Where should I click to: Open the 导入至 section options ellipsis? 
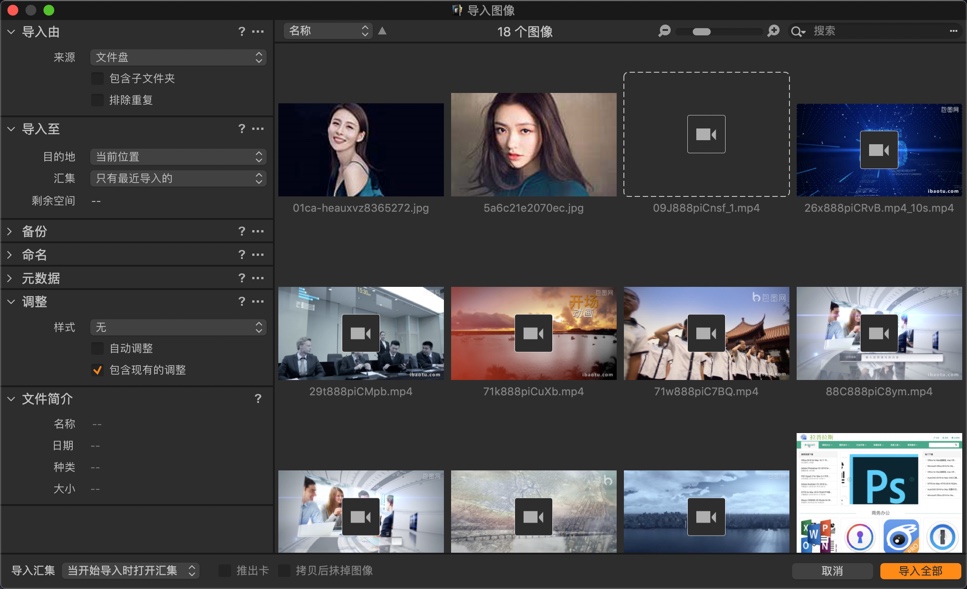pos(258,128)
